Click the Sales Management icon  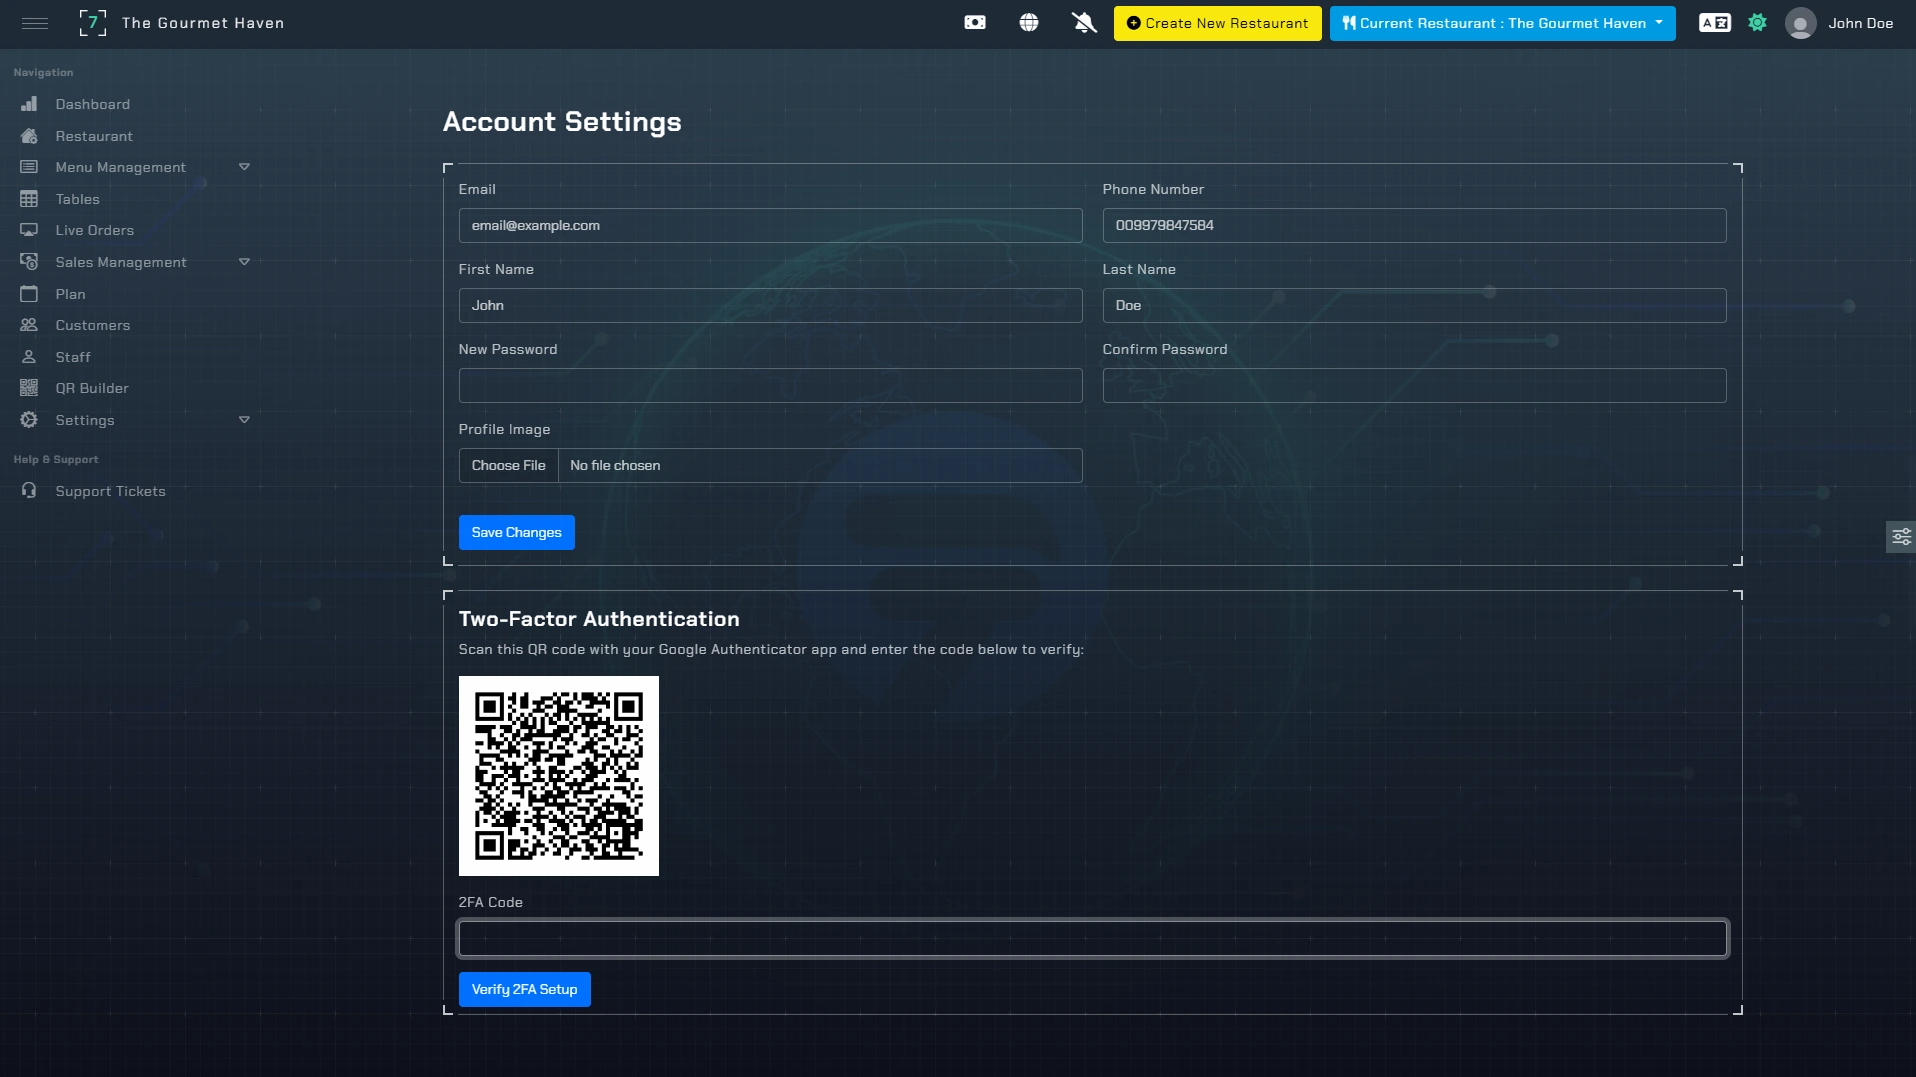29,262
